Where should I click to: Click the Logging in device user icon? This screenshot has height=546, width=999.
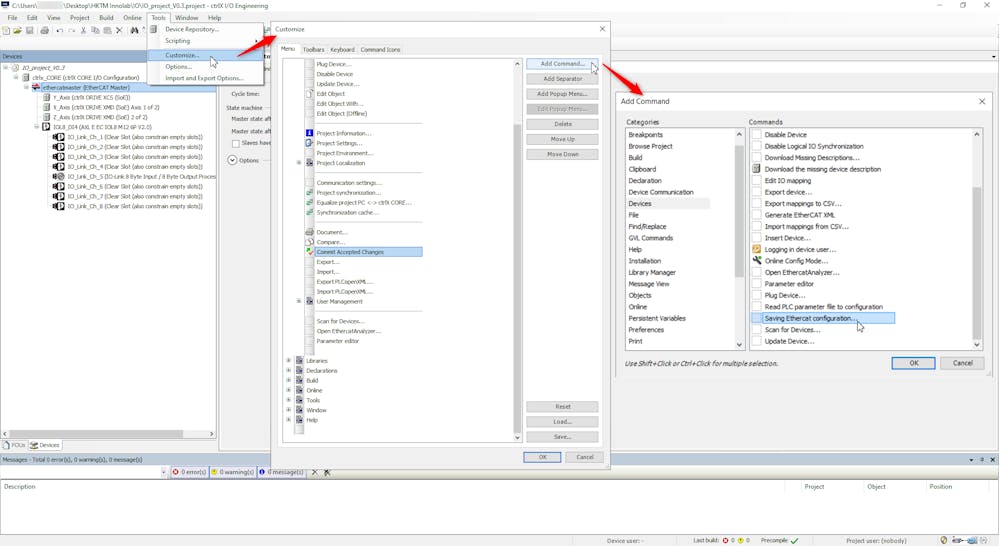(757, 249)
